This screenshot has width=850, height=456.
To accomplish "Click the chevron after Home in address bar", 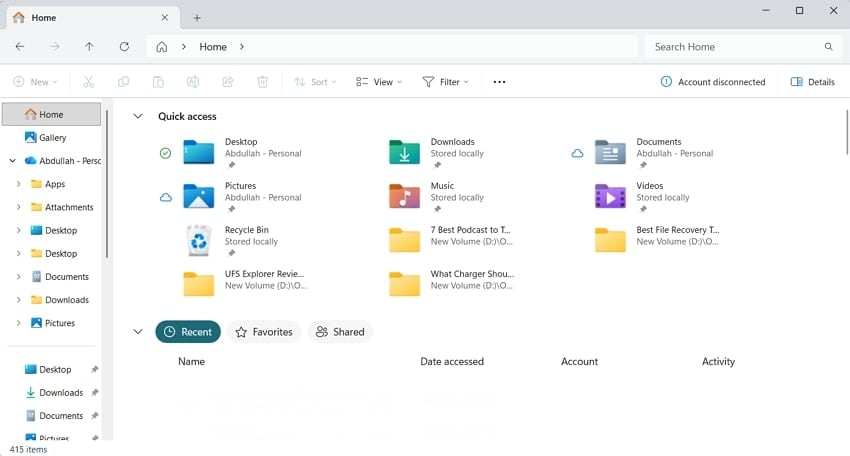I will (x=242, y=47).
